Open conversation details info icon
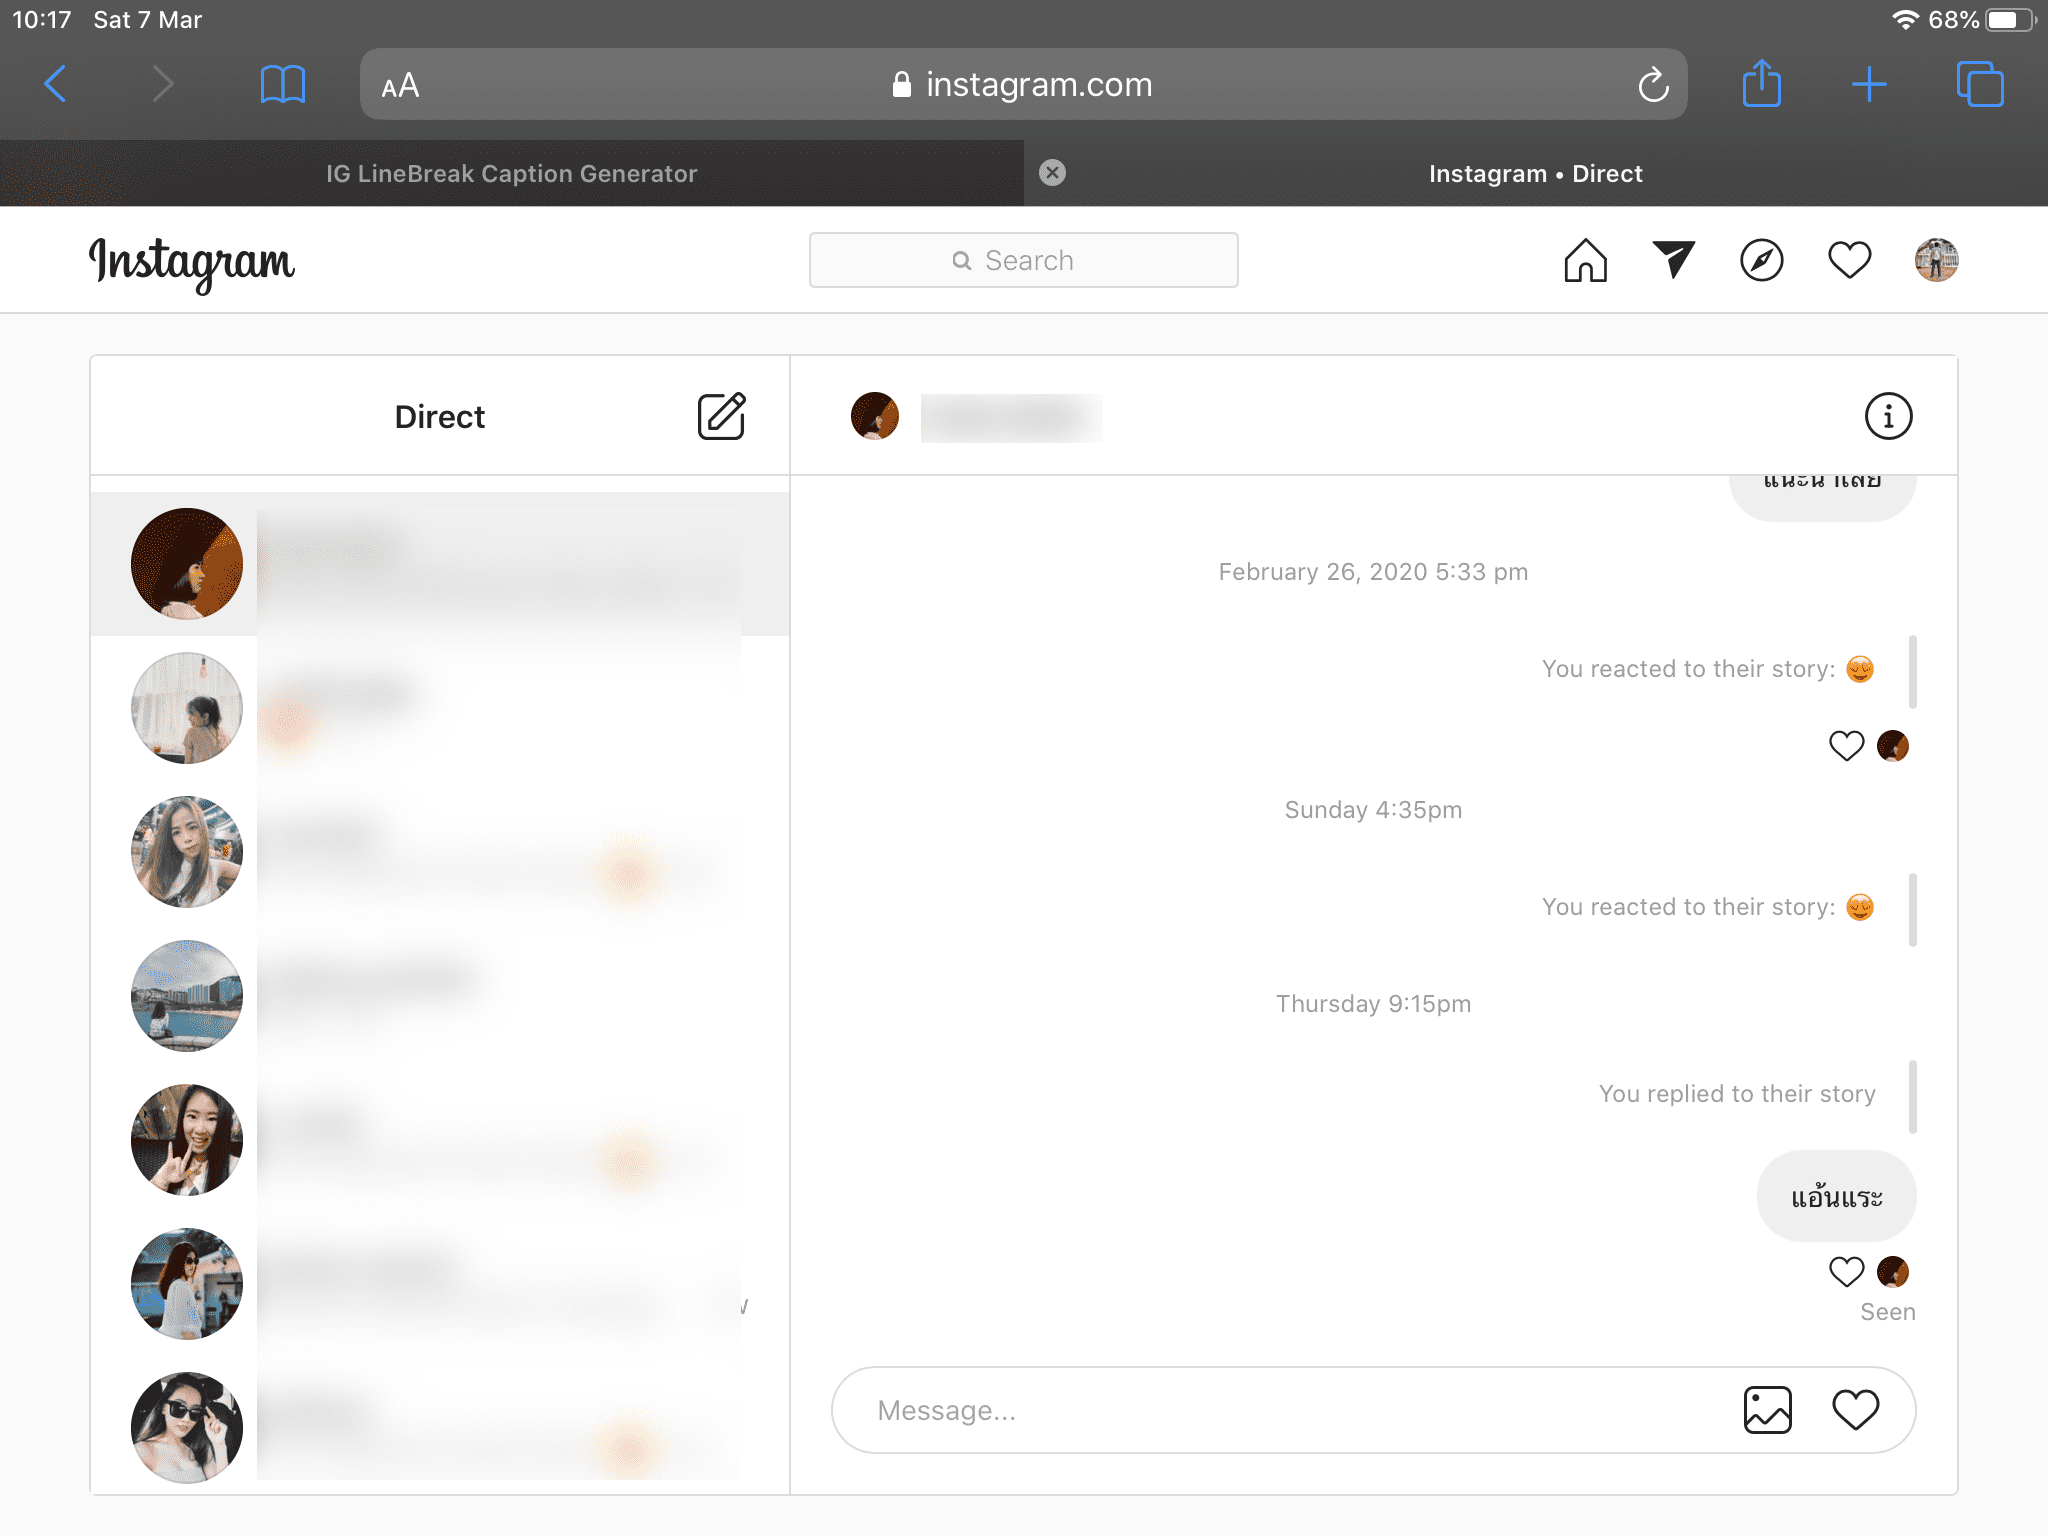The image size is (2048, 1536). (x=1887, y=416)
